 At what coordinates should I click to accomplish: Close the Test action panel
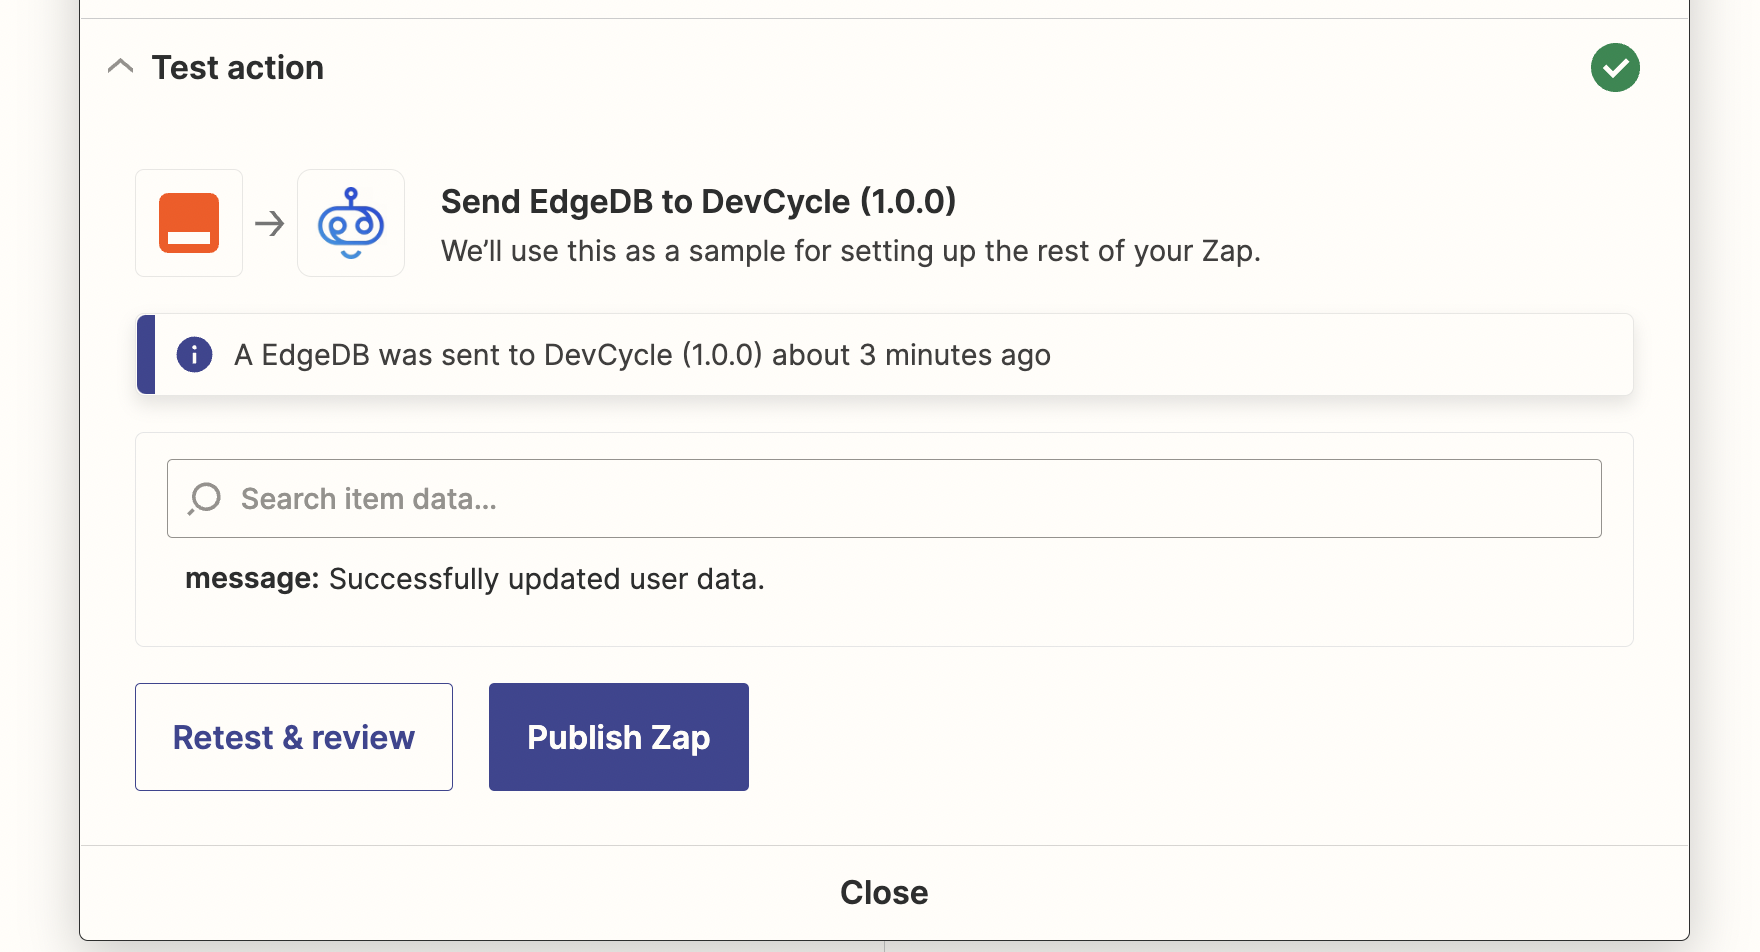pos(884,892)
